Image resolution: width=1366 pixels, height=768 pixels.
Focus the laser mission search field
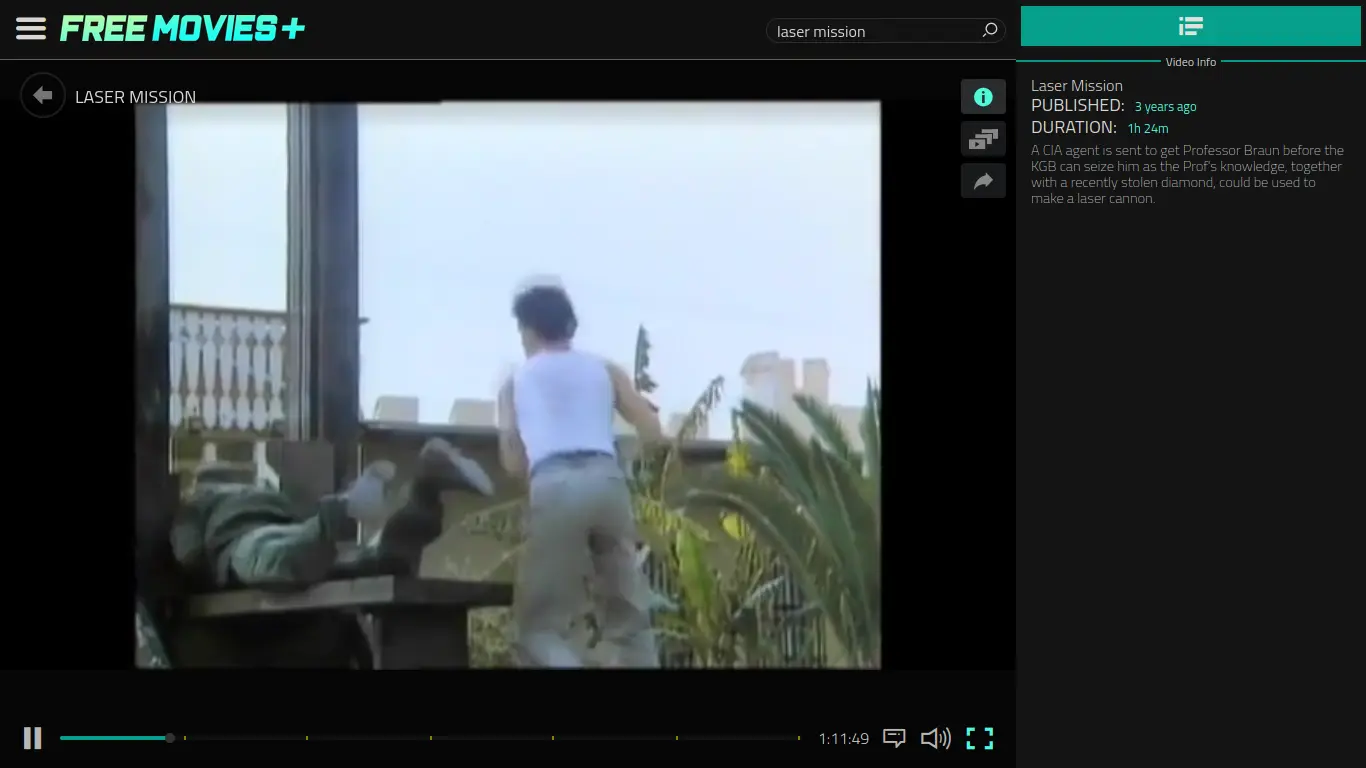(875, 31)
